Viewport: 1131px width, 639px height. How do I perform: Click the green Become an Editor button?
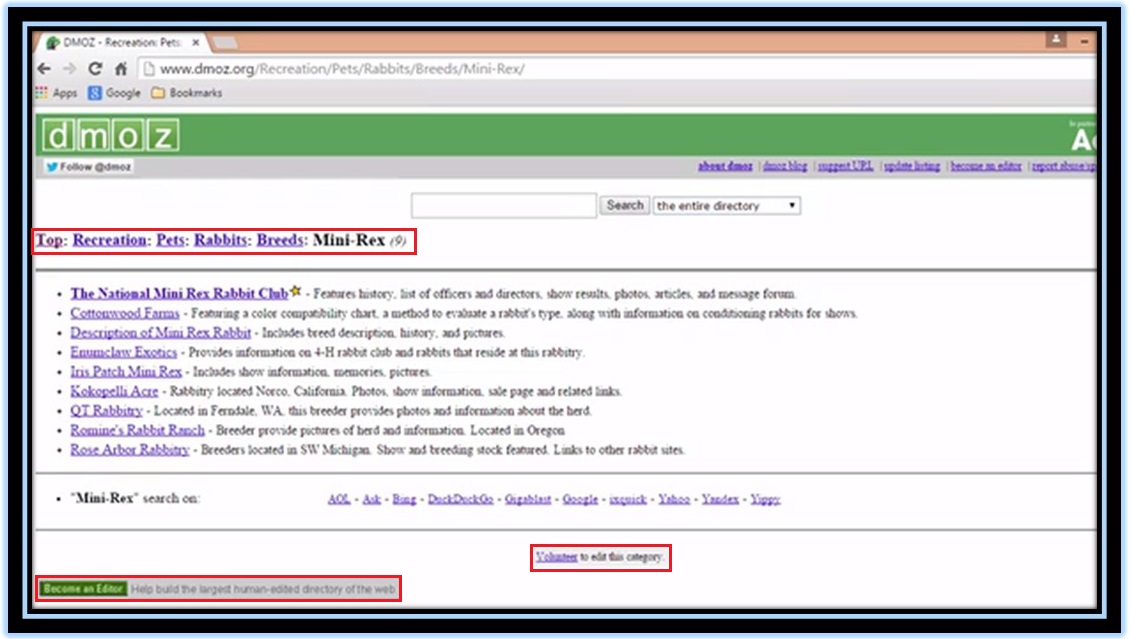(x=83, y=589)
